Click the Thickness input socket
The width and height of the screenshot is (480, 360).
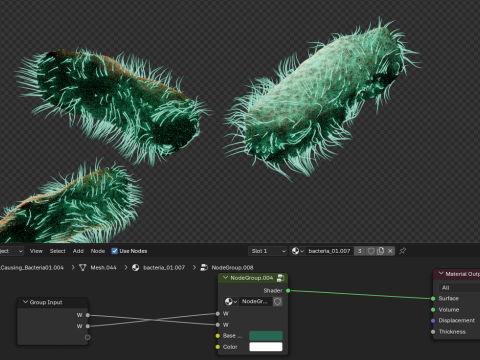[x=433, y=332]
